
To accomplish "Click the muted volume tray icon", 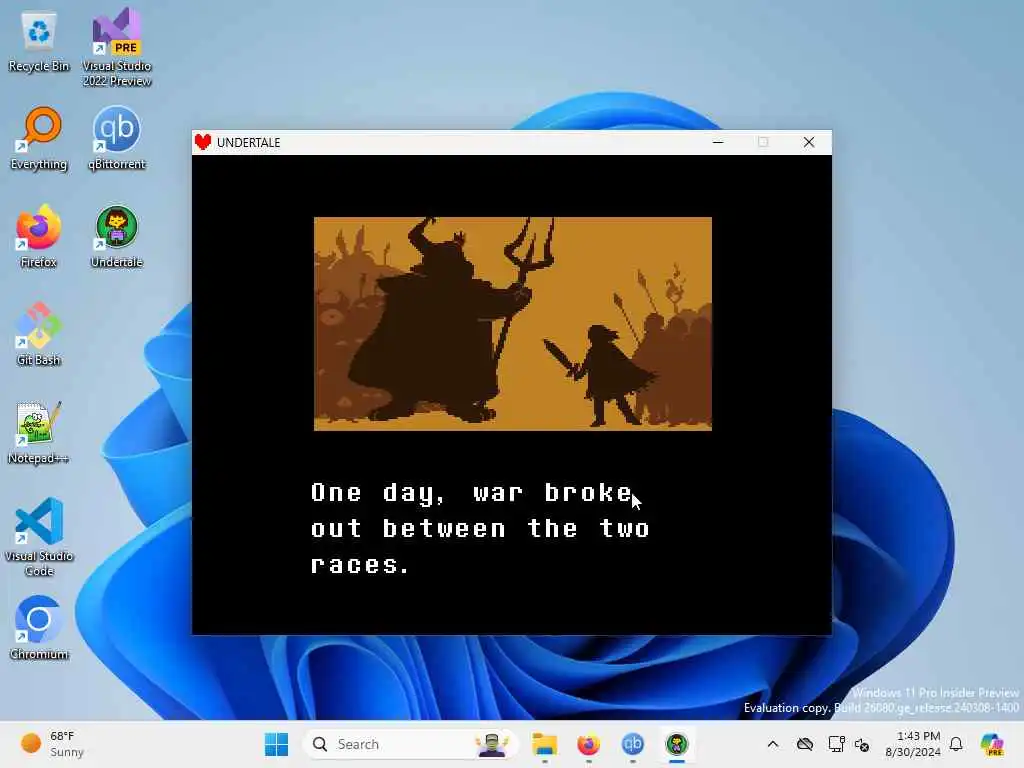I will (x=862, y=744).
